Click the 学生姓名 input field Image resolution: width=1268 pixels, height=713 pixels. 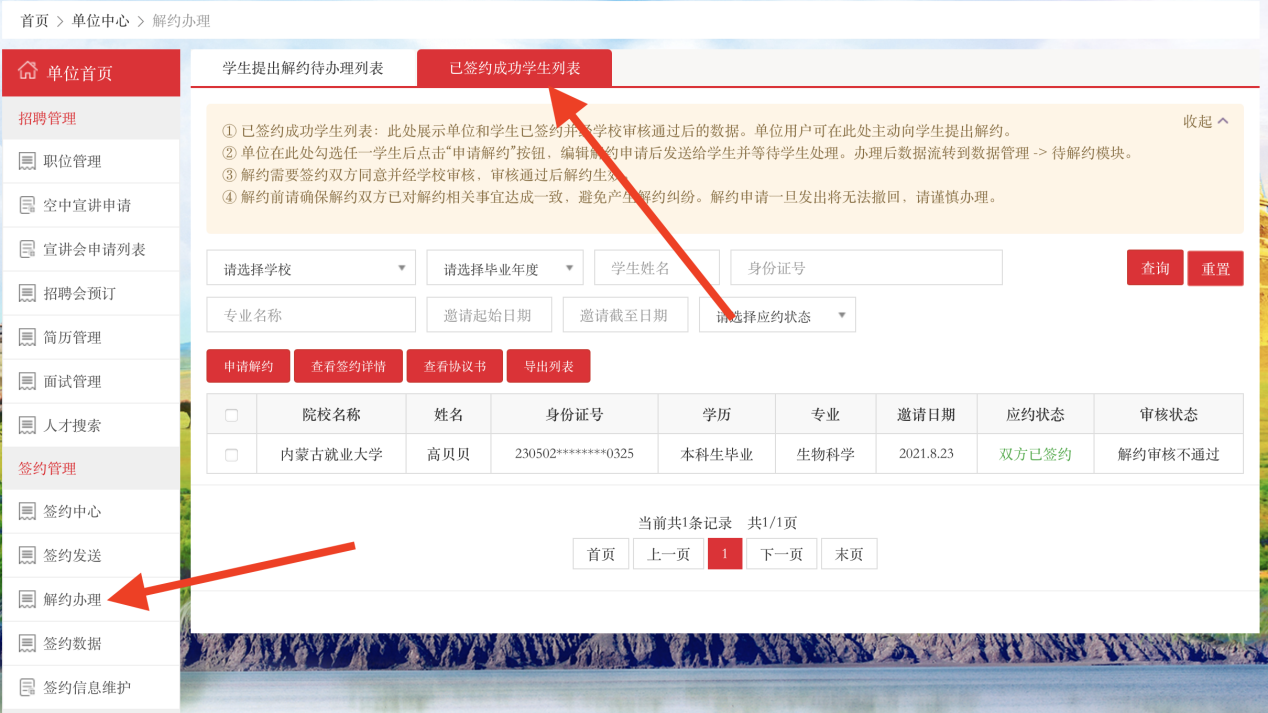656,268
